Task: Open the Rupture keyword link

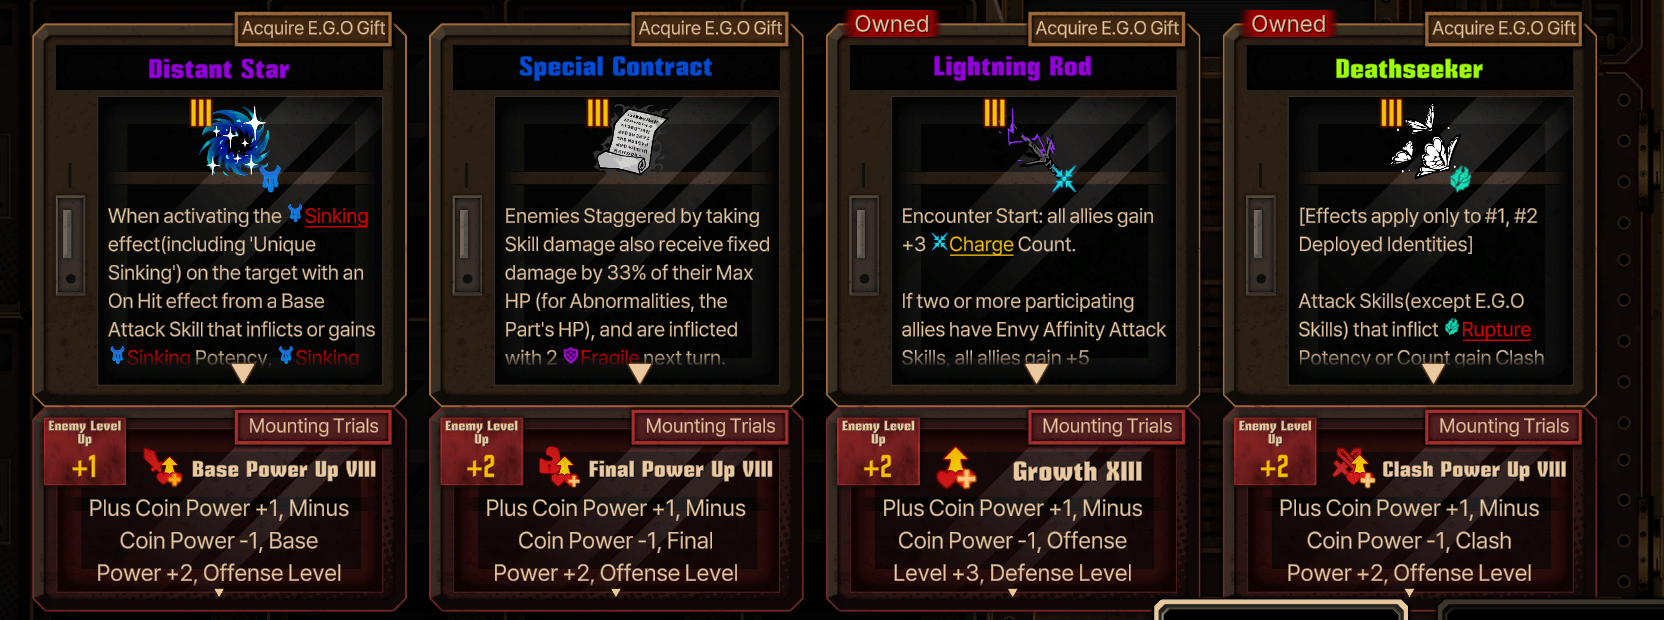Action: pos(1496,329)
